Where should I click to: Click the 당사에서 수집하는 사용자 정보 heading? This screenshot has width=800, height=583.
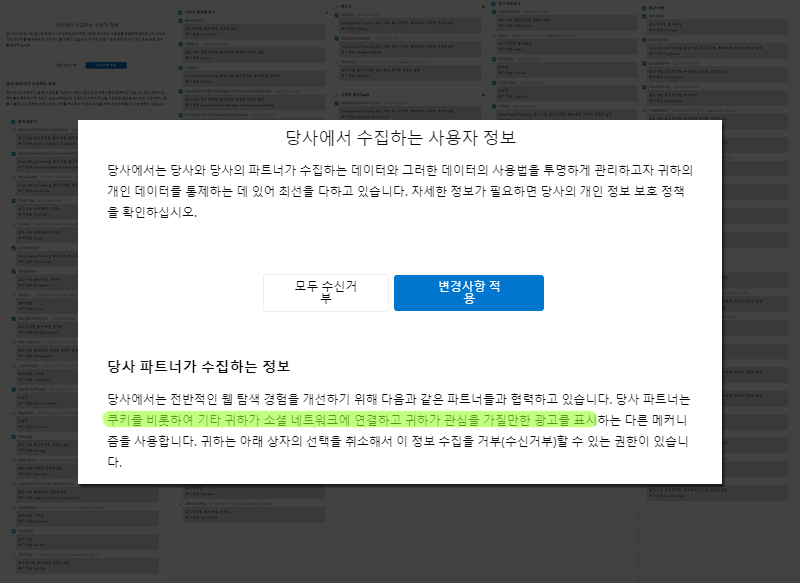(x=400, y=137)
